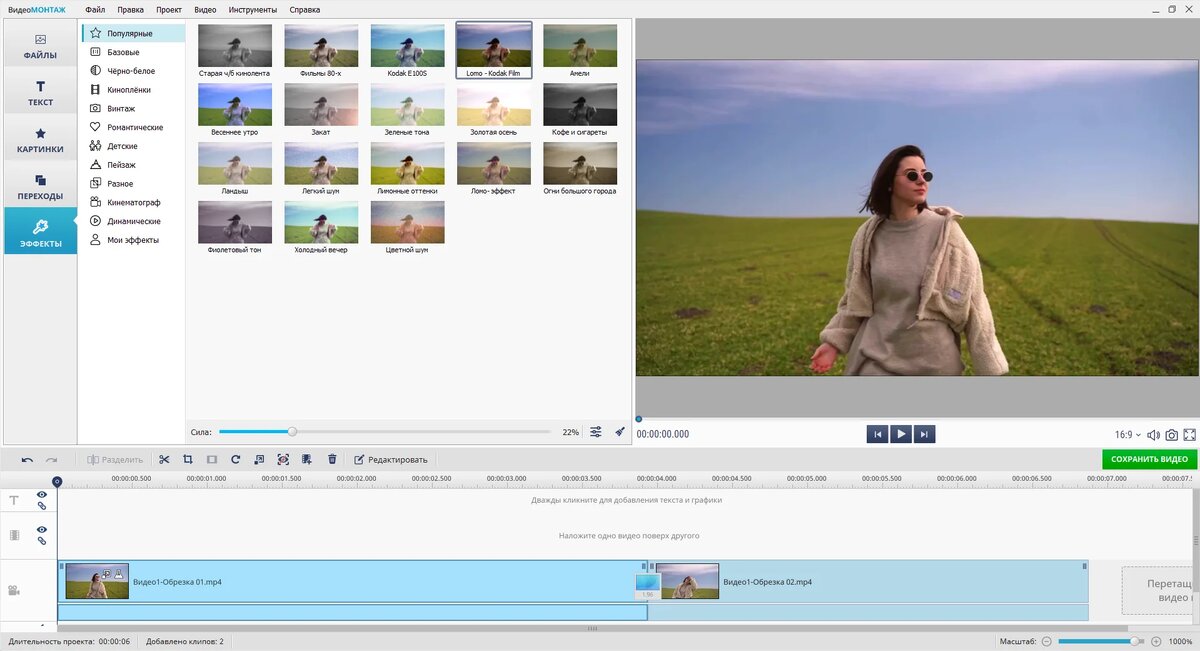Open the Инструменты menu
Image resolution: width=1200 pixels, height=651 pixels.
pyautogui.click(x=253, y=9)
